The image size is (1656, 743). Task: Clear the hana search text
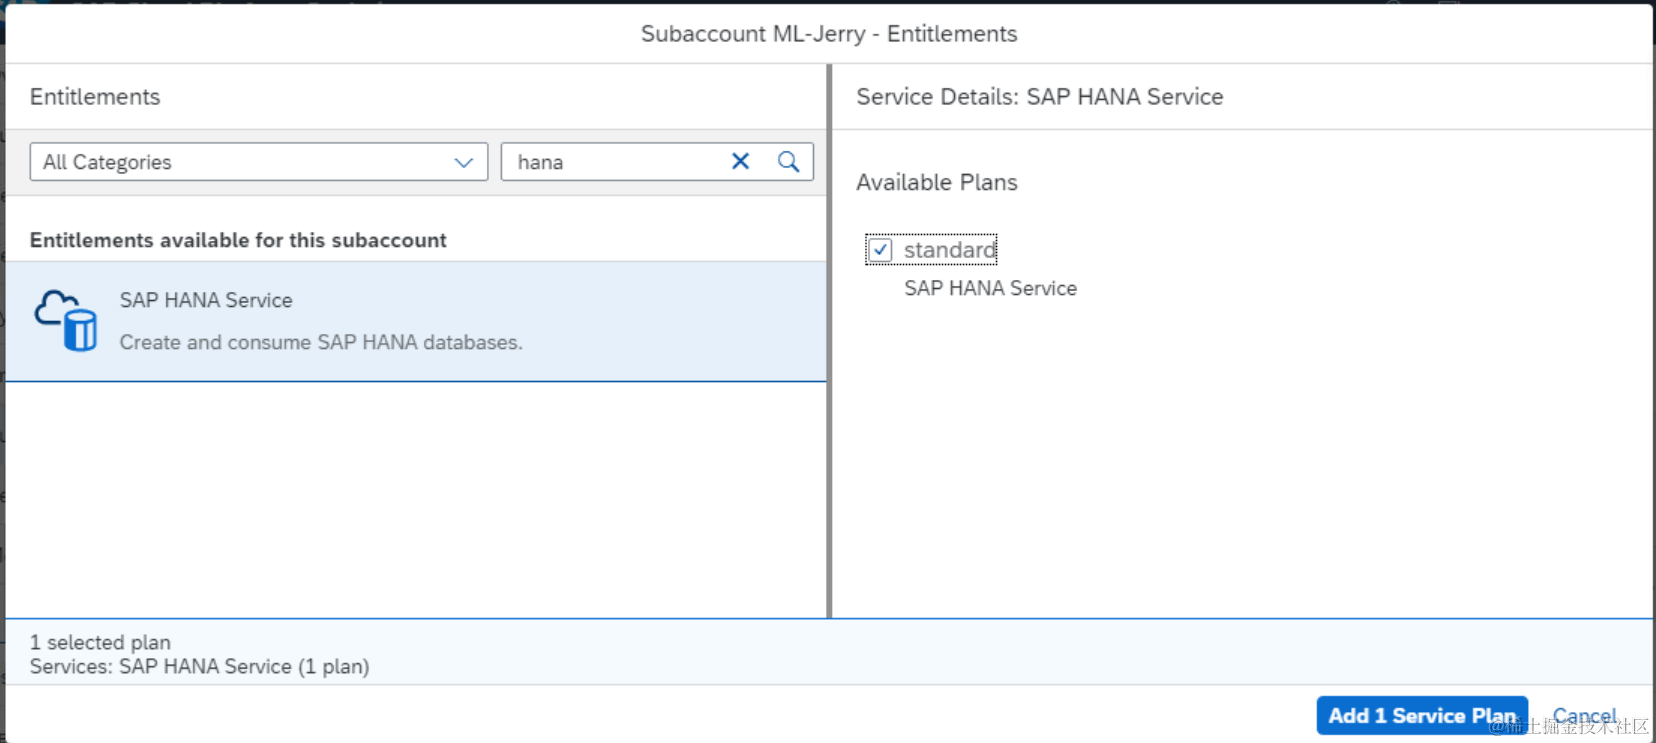coord(740,161)
